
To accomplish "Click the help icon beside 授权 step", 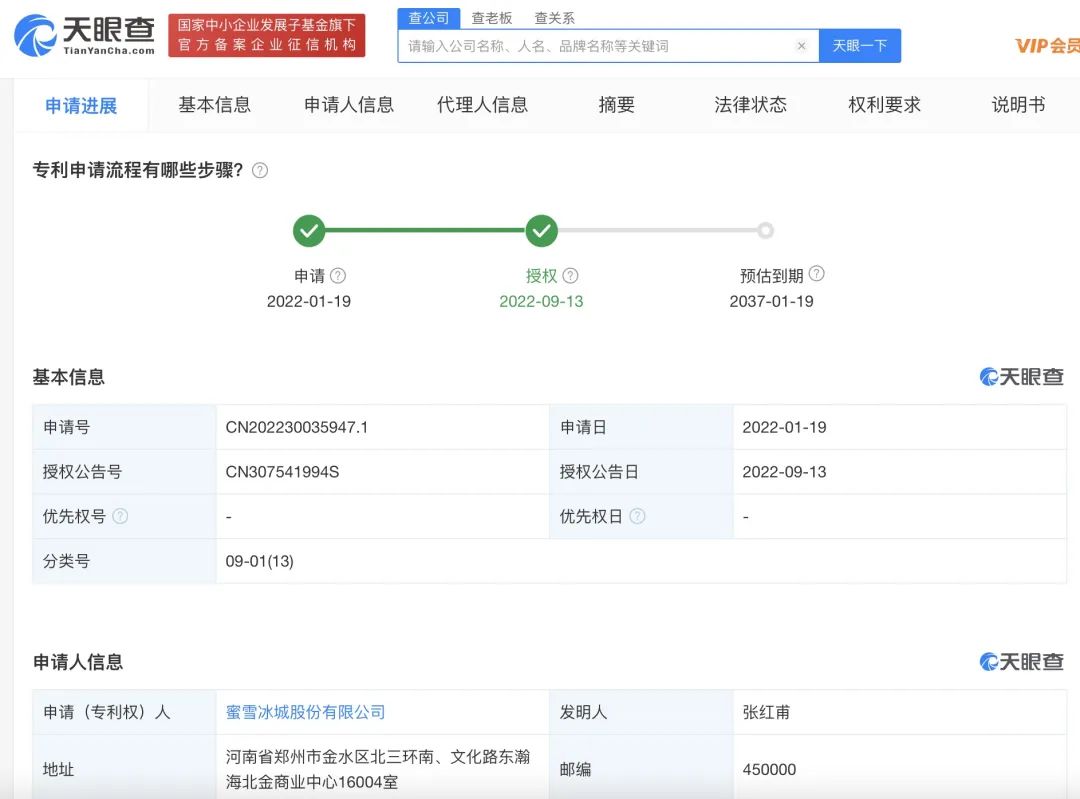I will point(570,276).
